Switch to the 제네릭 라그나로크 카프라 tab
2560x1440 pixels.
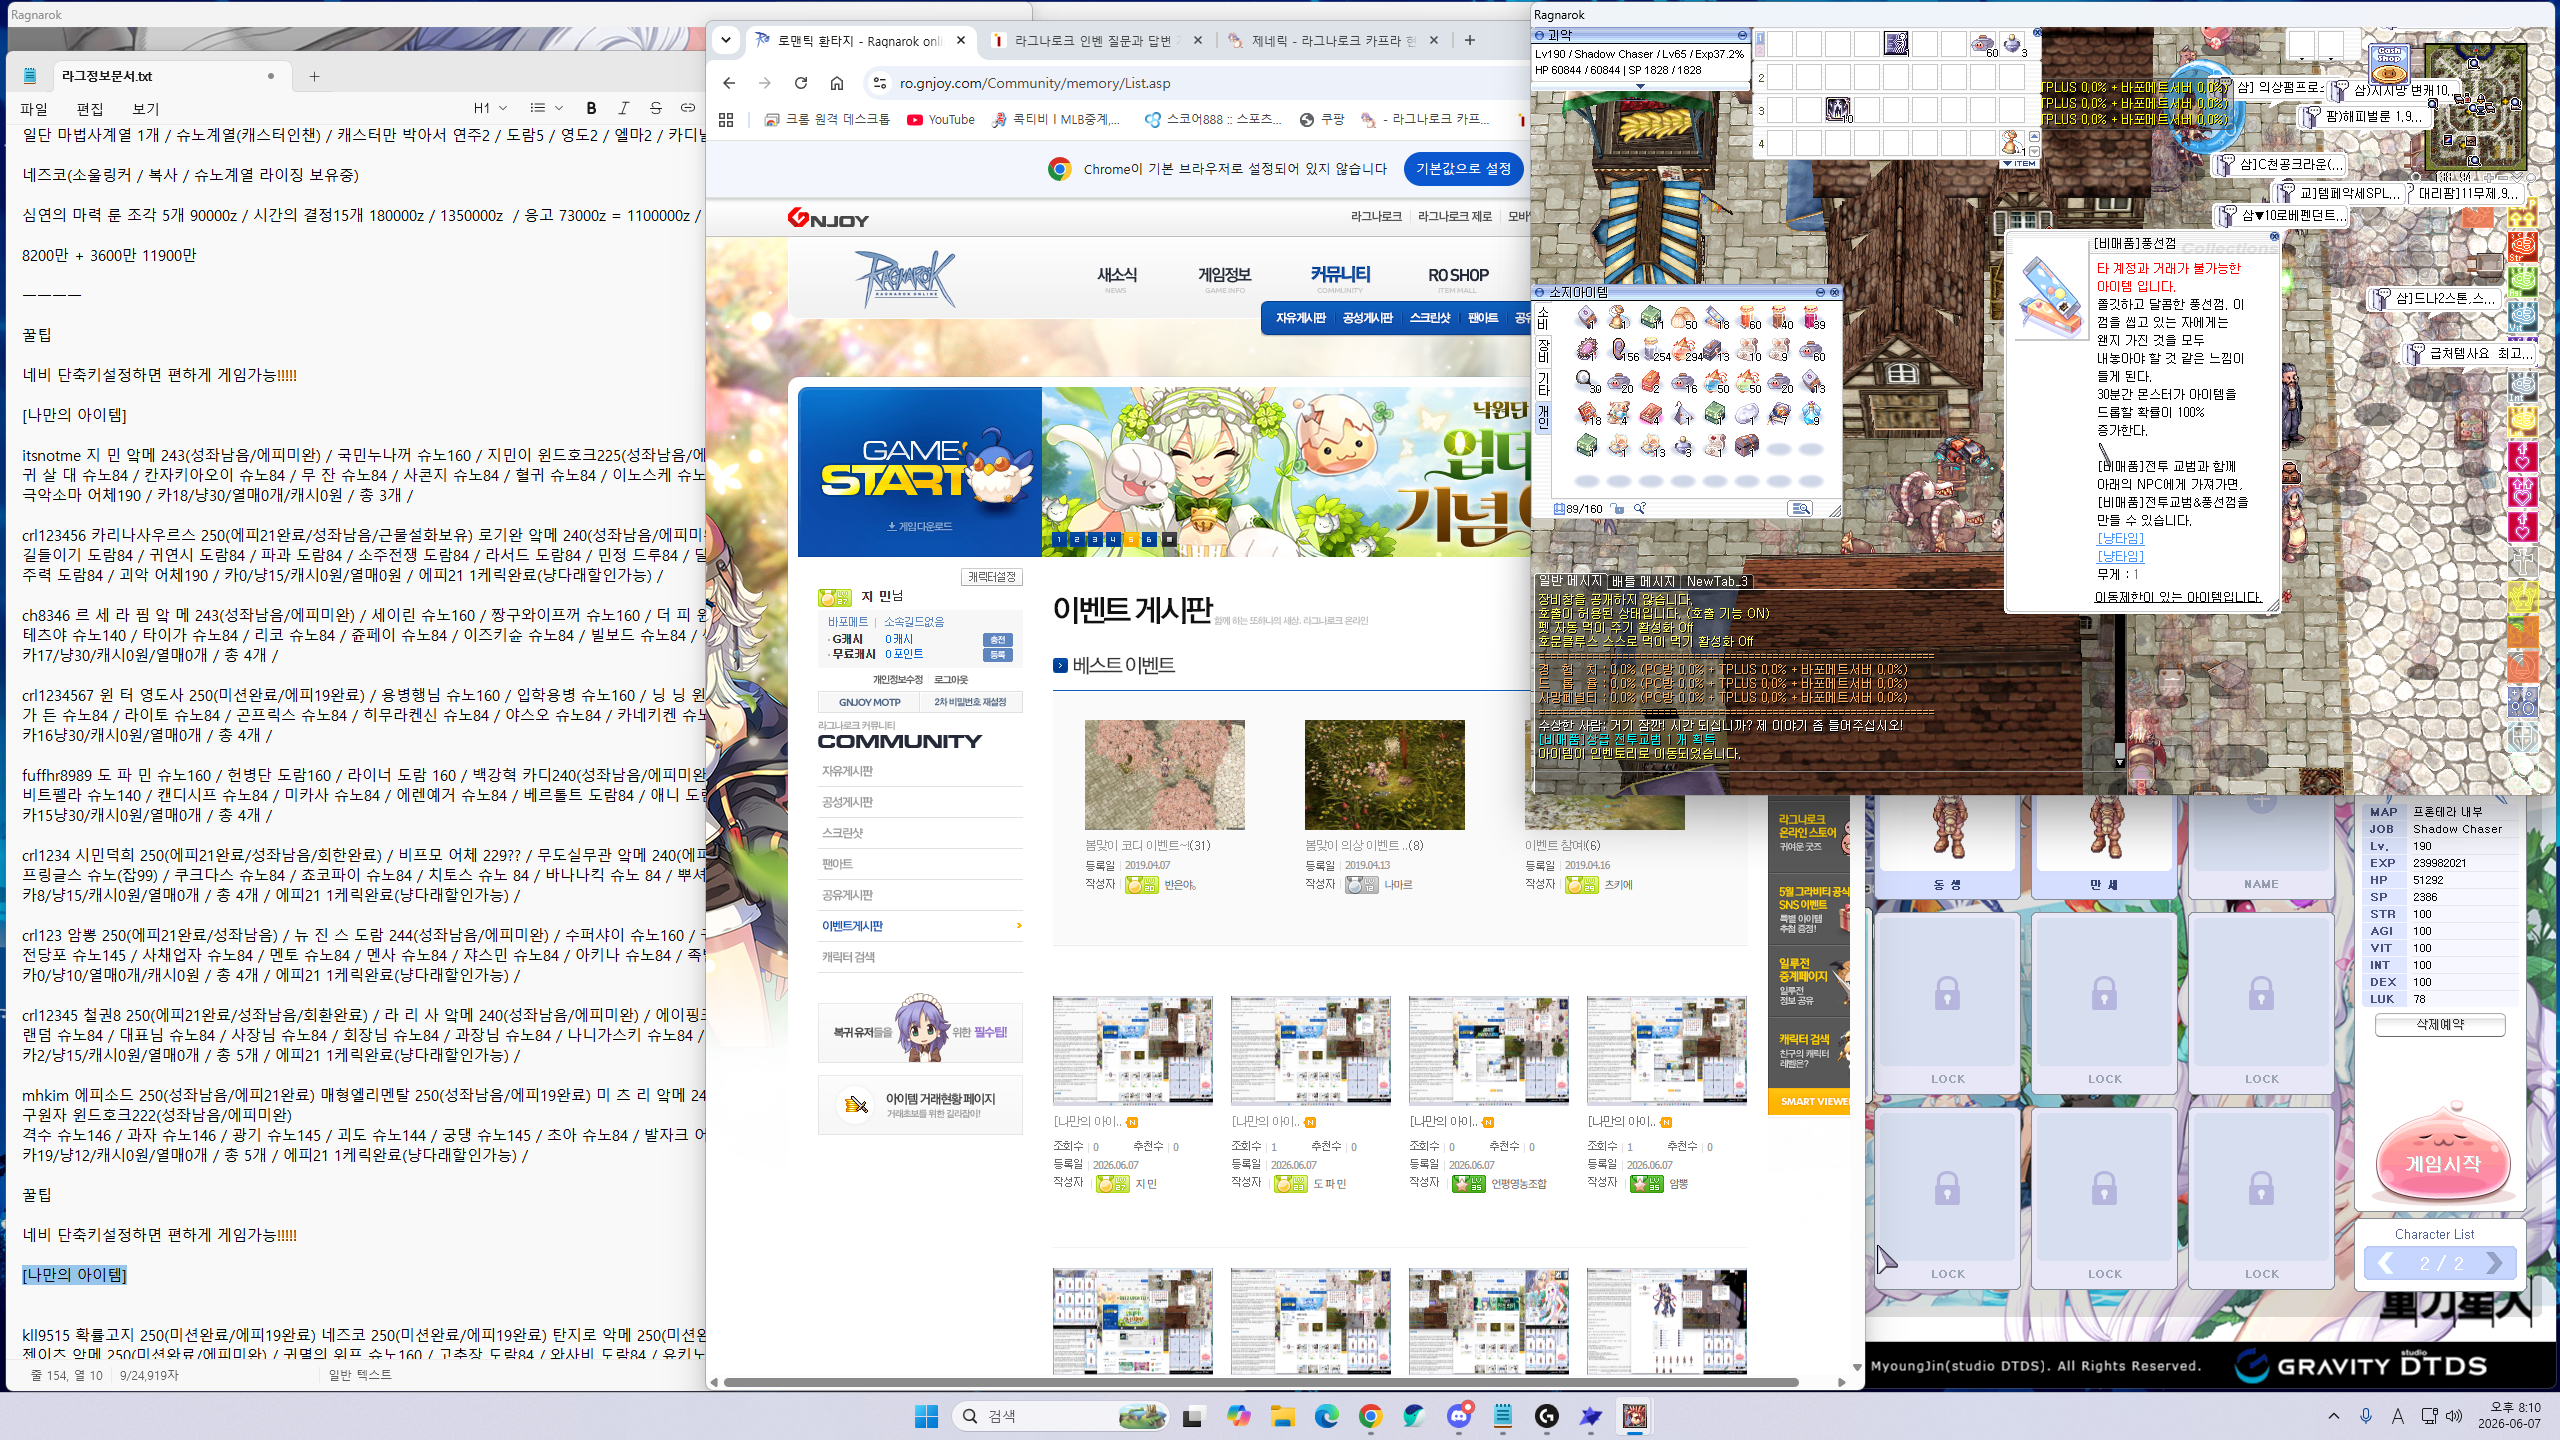coord(1334,41)
